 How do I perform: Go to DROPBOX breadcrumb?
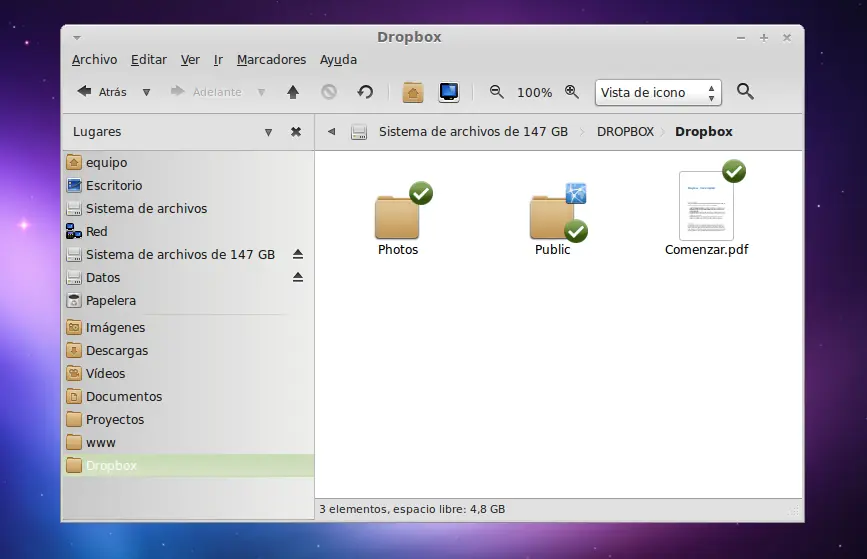click(625, 132)
